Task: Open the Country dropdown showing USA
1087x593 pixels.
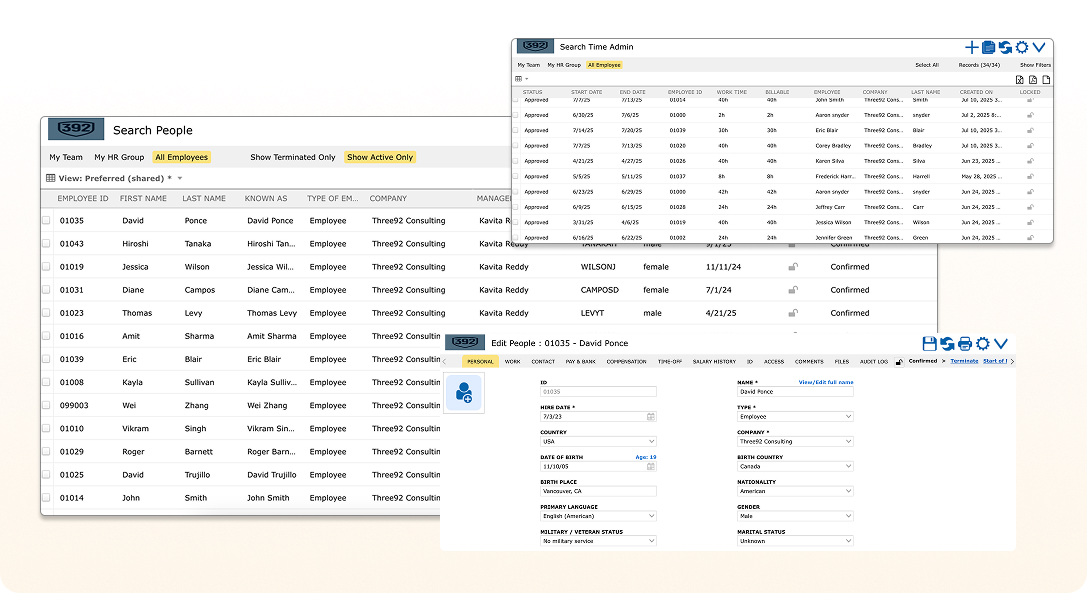Action: (598, 442)
